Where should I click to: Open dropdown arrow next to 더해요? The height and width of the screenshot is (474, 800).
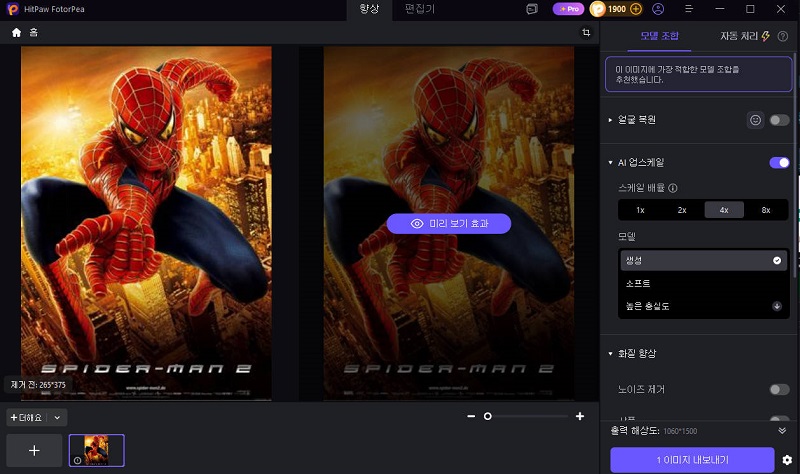[x=57, y=417]
